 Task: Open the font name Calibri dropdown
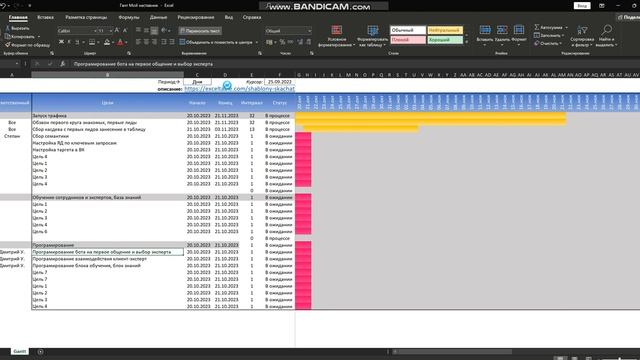coord(95,31)
